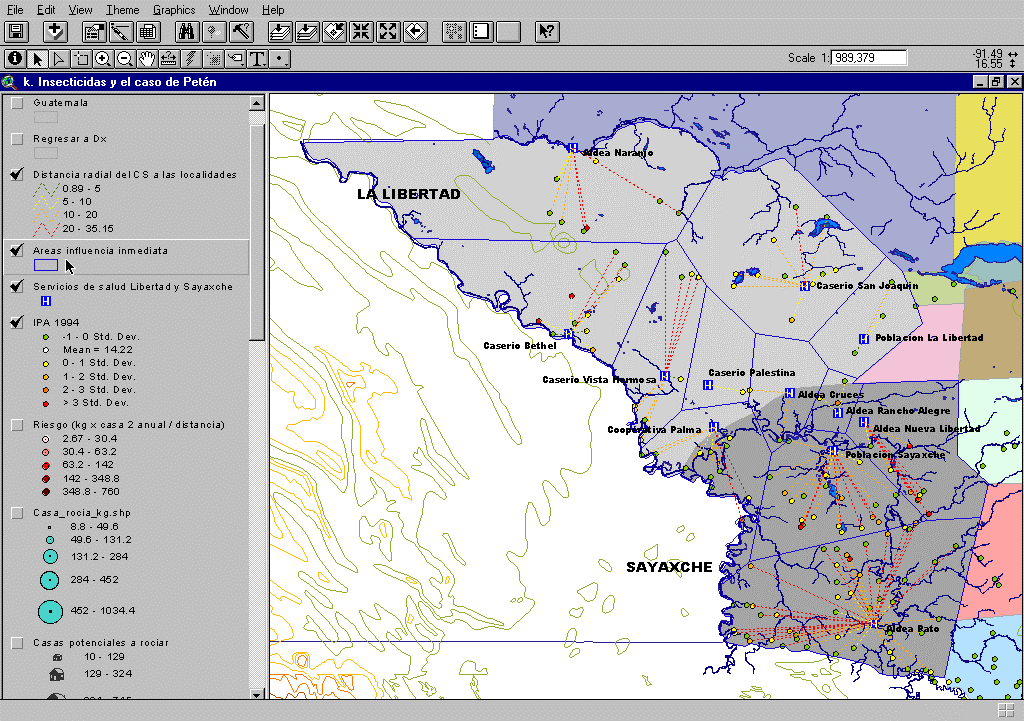Click the Save Project toolbar icon

point(17,31)
